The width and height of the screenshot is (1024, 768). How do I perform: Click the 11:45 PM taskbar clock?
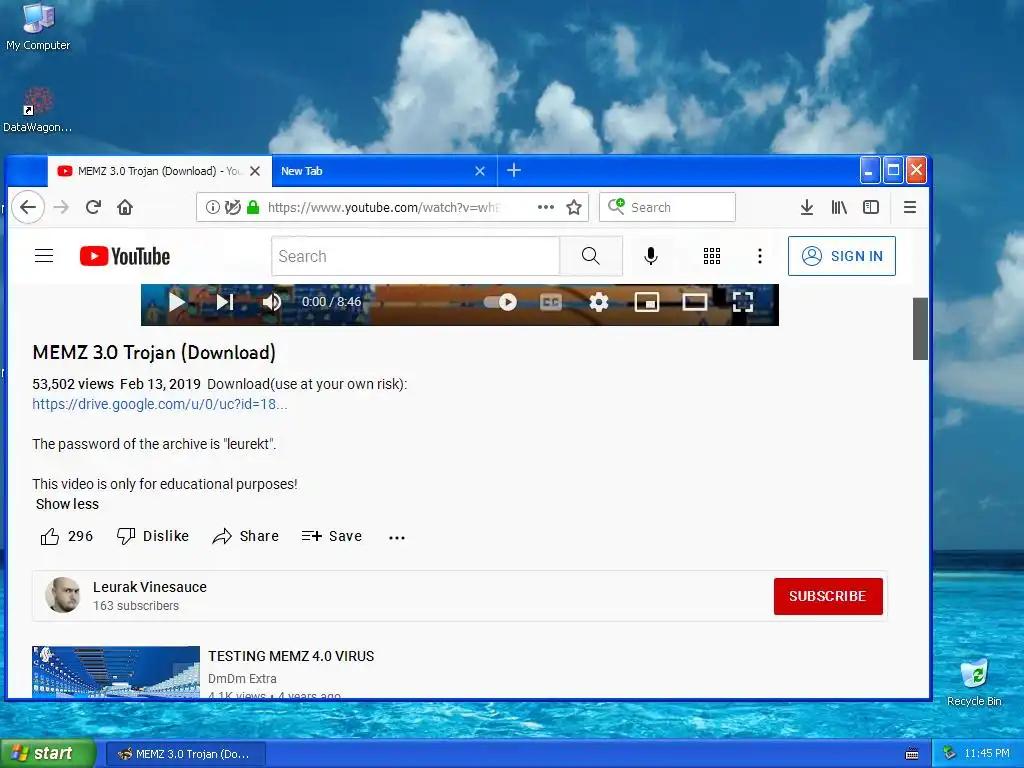[987, 754]
